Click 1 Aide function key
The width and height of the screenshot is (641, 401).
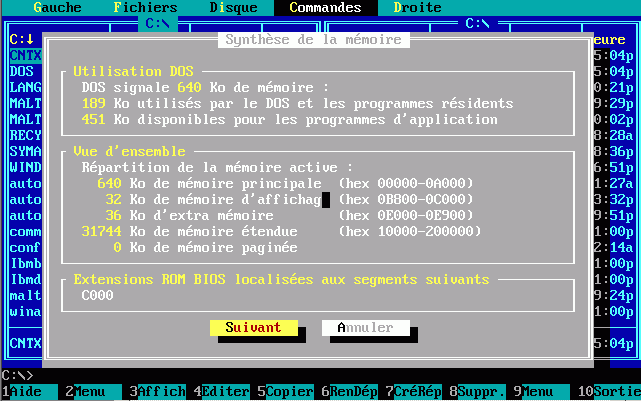point(29,392)
